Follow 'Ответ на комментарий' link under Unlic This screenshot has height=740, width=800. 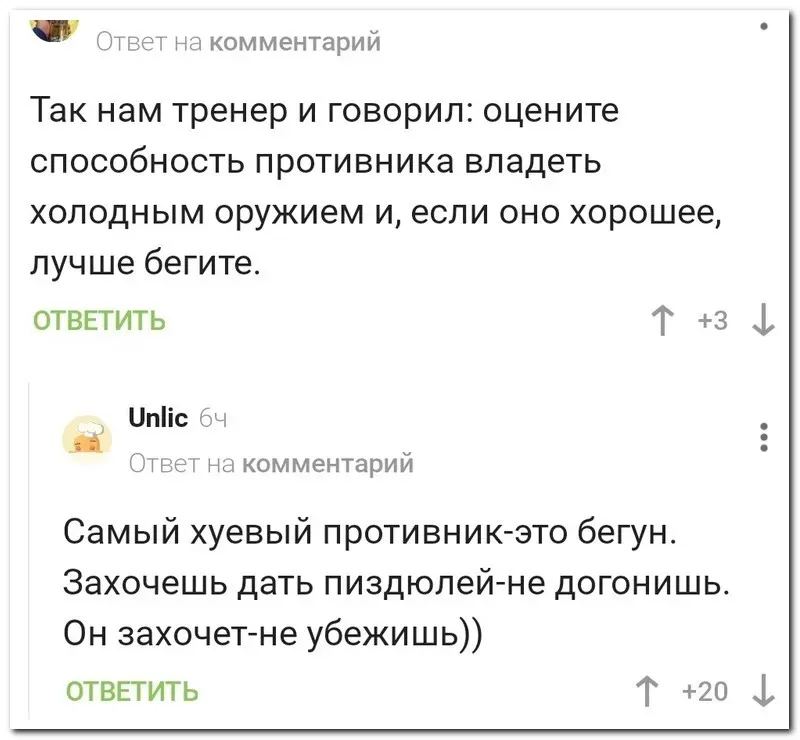pos(270,462)
